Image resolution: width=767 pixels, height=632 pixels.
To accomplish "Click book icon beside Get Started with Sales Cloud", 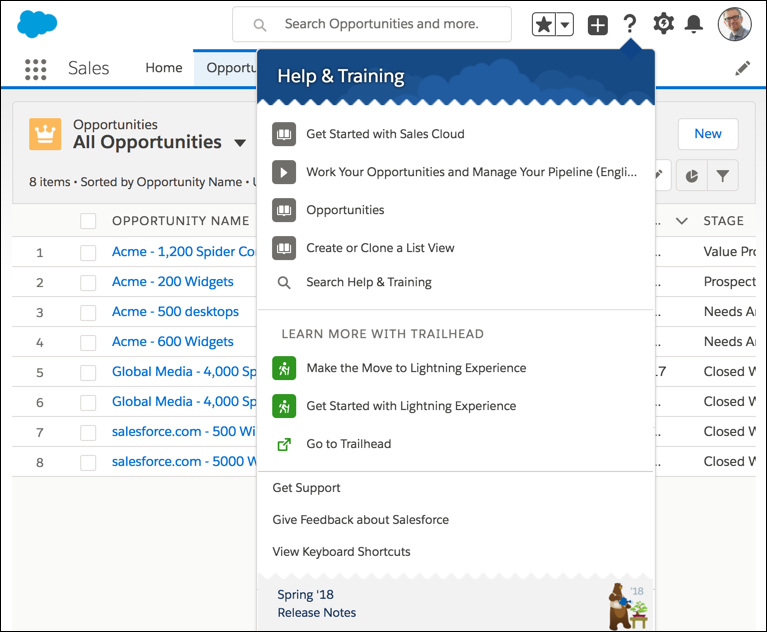I will click(x=284, y=134).
